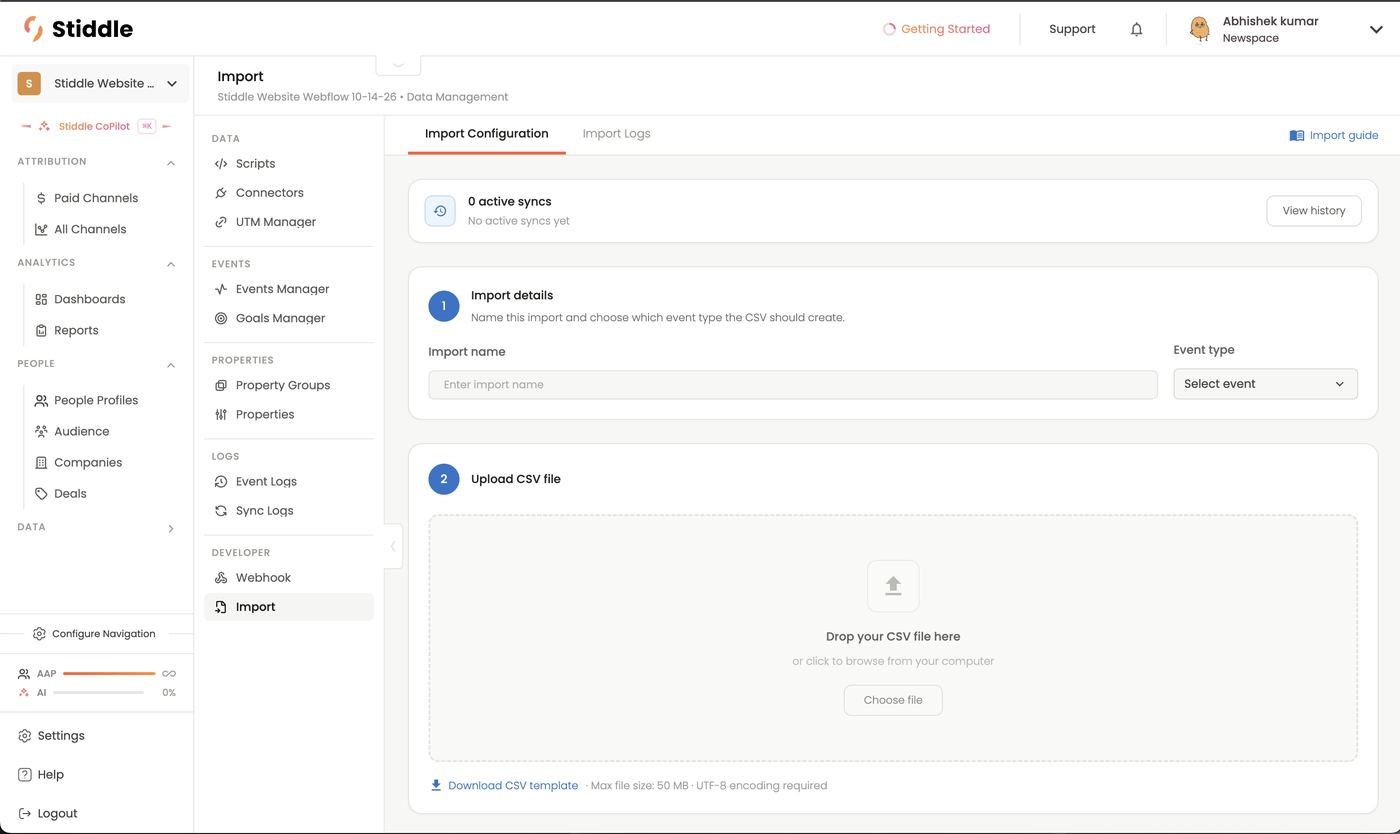Viewport: 1400px width, 834px height.
Task: Click the Getting Started link
Action: (x=936, y=29)
